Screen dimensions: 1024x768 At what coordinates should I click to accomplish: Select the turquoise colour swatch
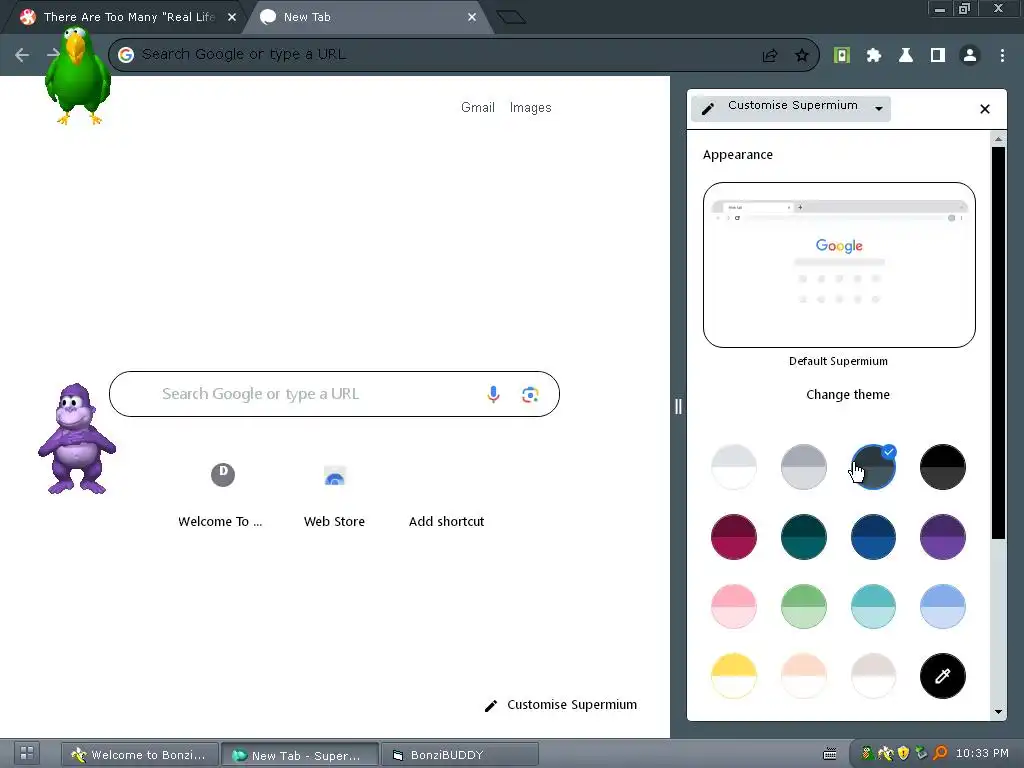(873, 606)
